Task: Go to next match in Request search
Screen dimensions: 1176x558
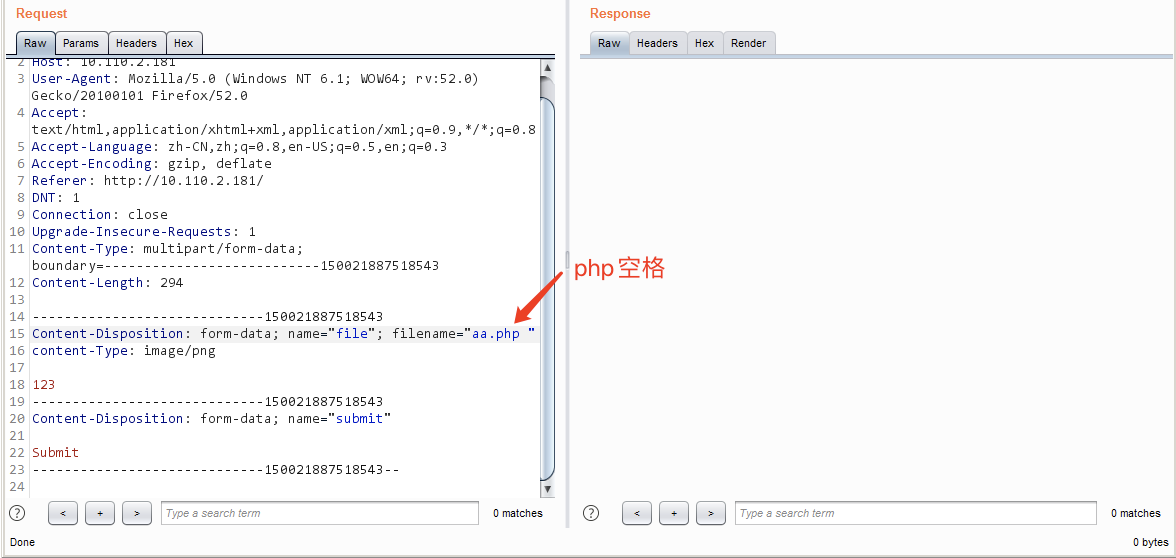Action: 136,513
